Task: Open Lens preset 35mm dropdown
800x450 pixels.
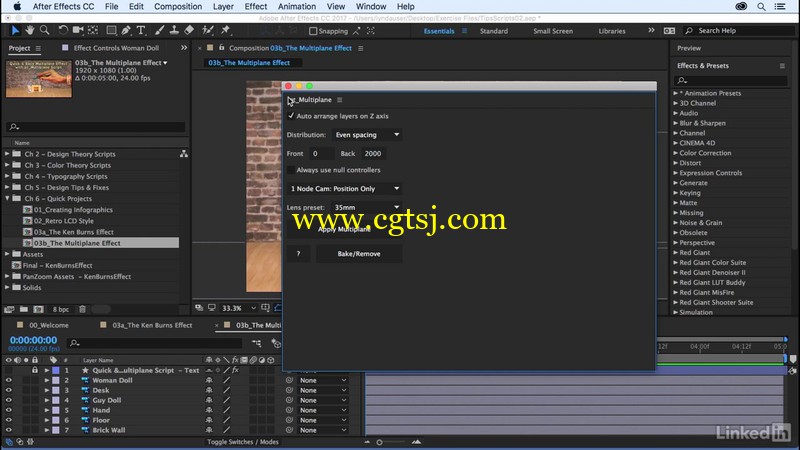Action: click(x=366, y=207)
